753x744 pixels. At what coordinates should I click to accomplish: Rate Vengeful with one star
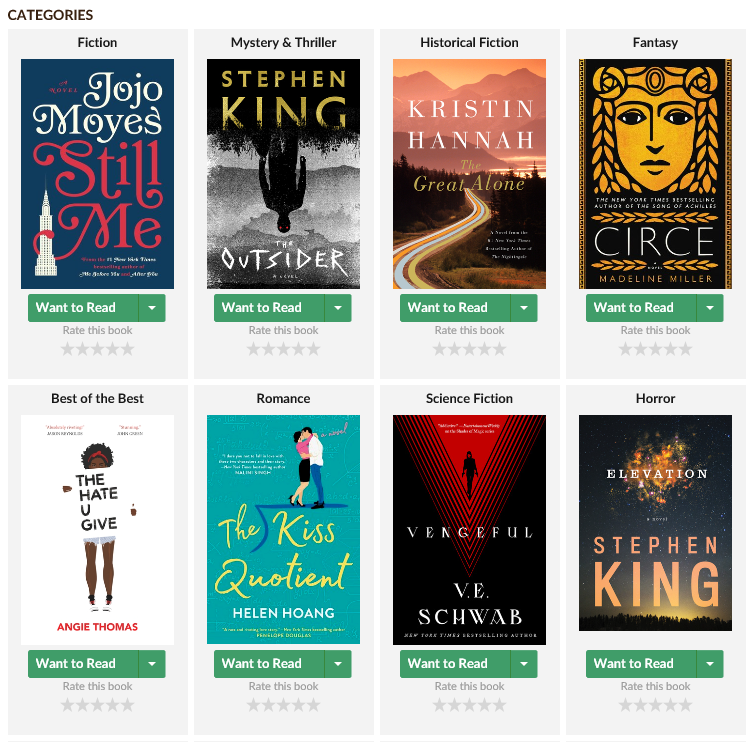coord(439,705)
